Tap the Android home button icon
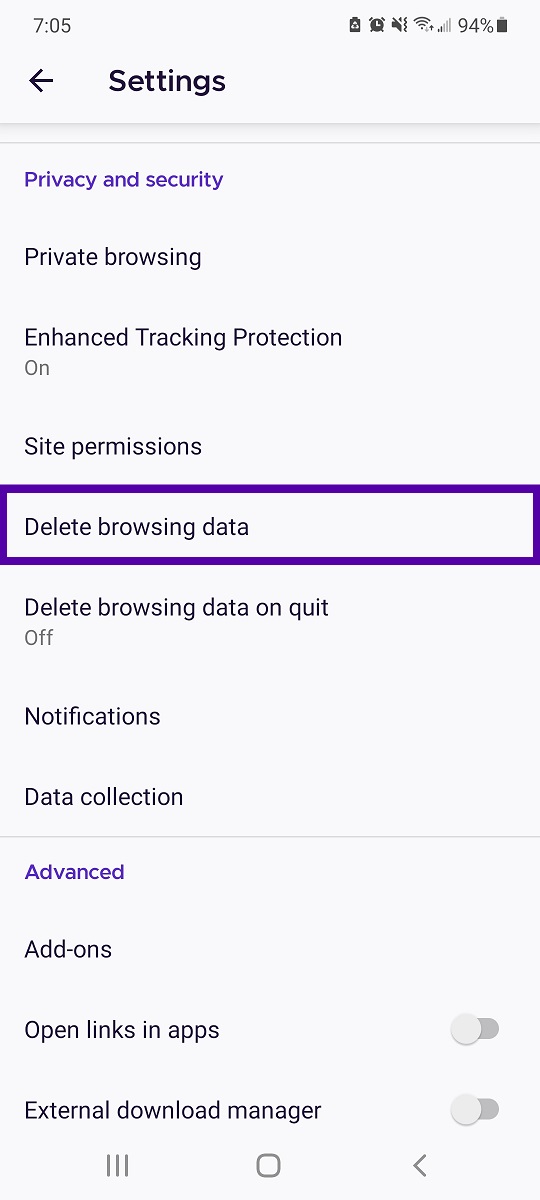540x1200 pixels. 268,1164
